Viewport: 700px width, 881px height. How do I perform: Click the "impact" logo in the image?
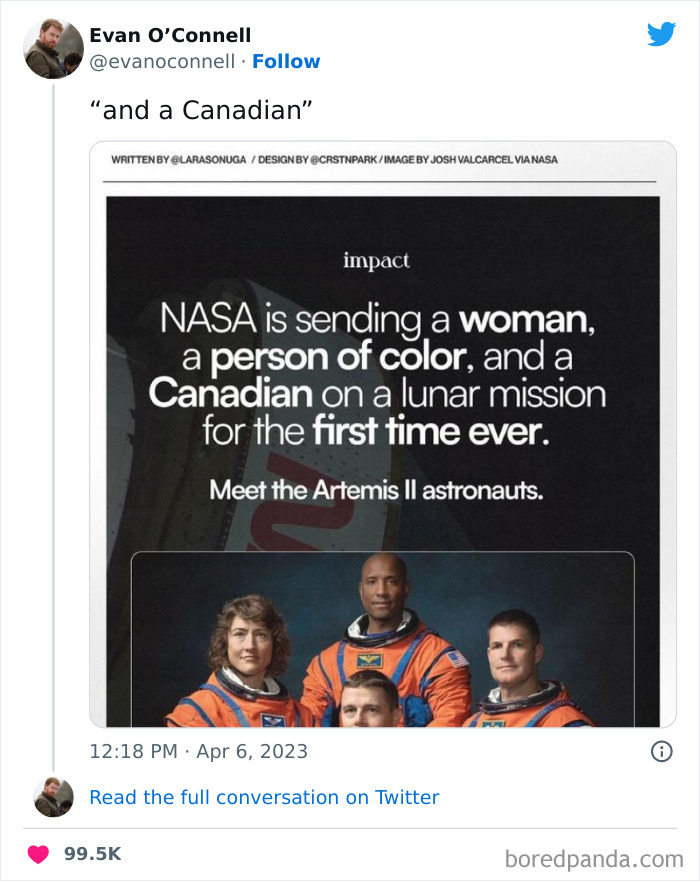click(x=376, y=261)
